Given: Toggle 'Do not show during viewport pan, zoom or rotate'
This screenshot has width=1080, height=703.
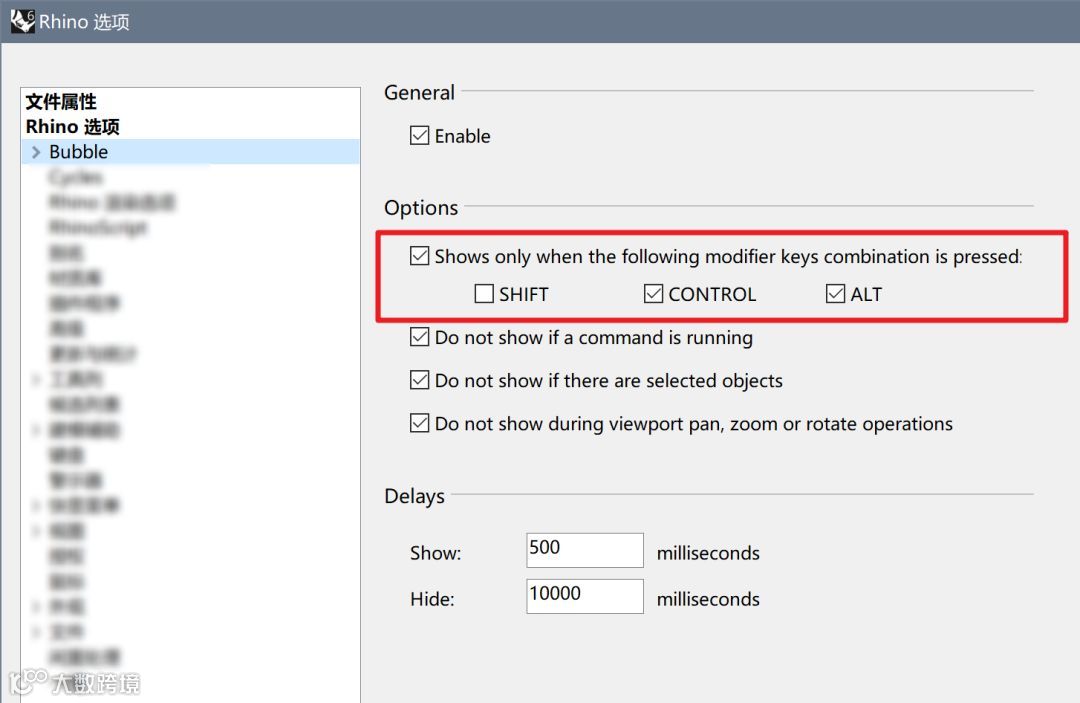Looking at the screenshot, I should [419, 423].
